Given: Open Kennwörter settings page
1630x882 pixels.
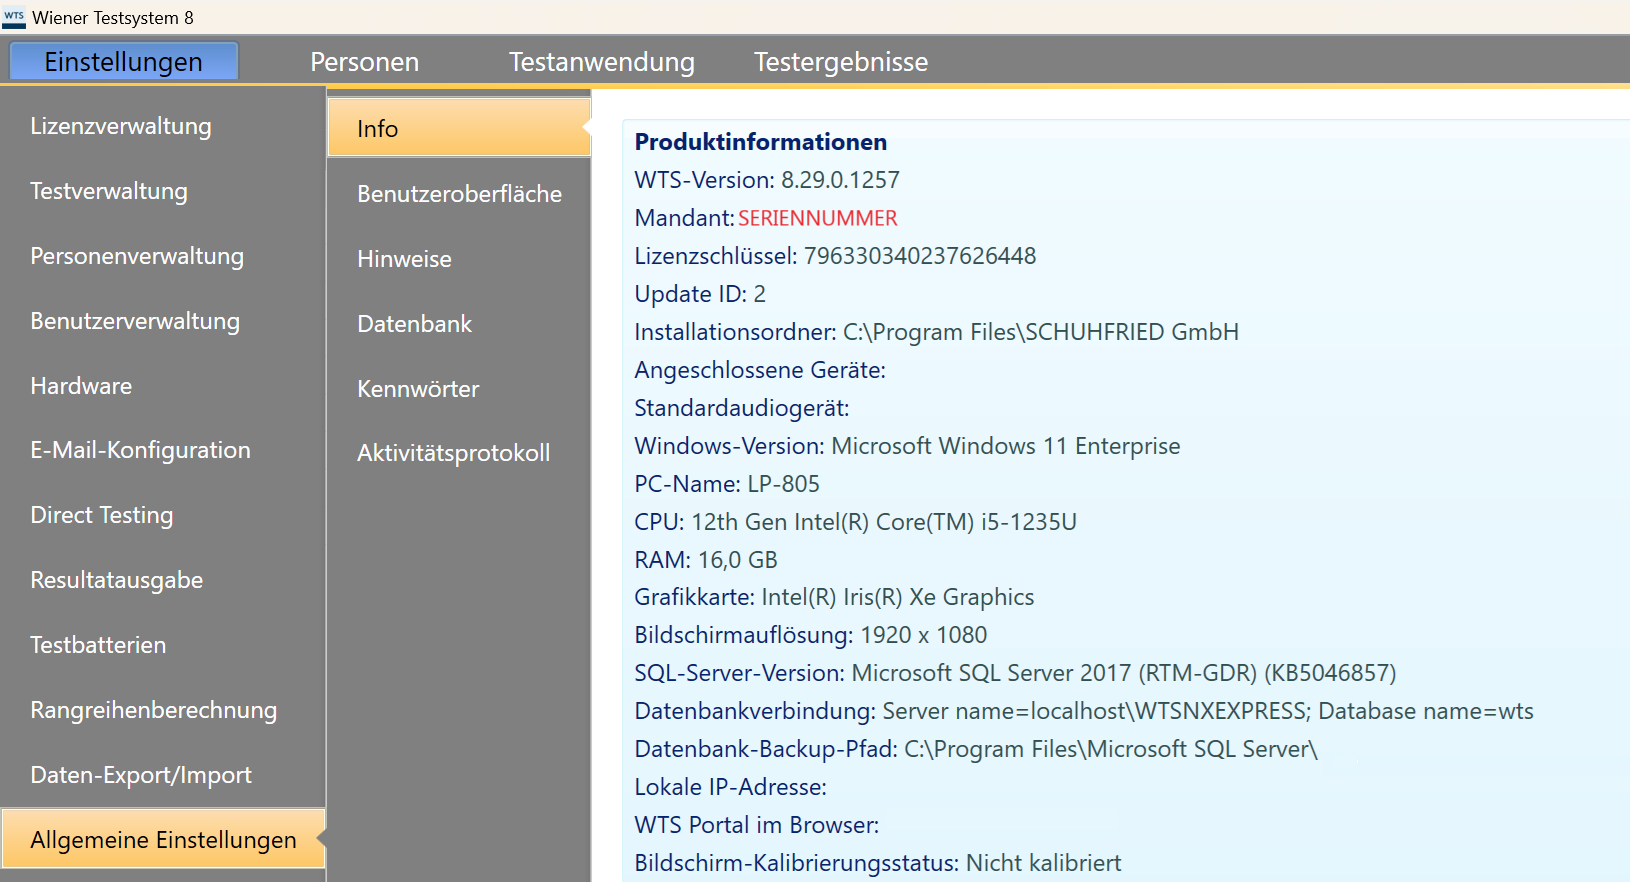Looking at the screenshot, I should pos(418,389).
